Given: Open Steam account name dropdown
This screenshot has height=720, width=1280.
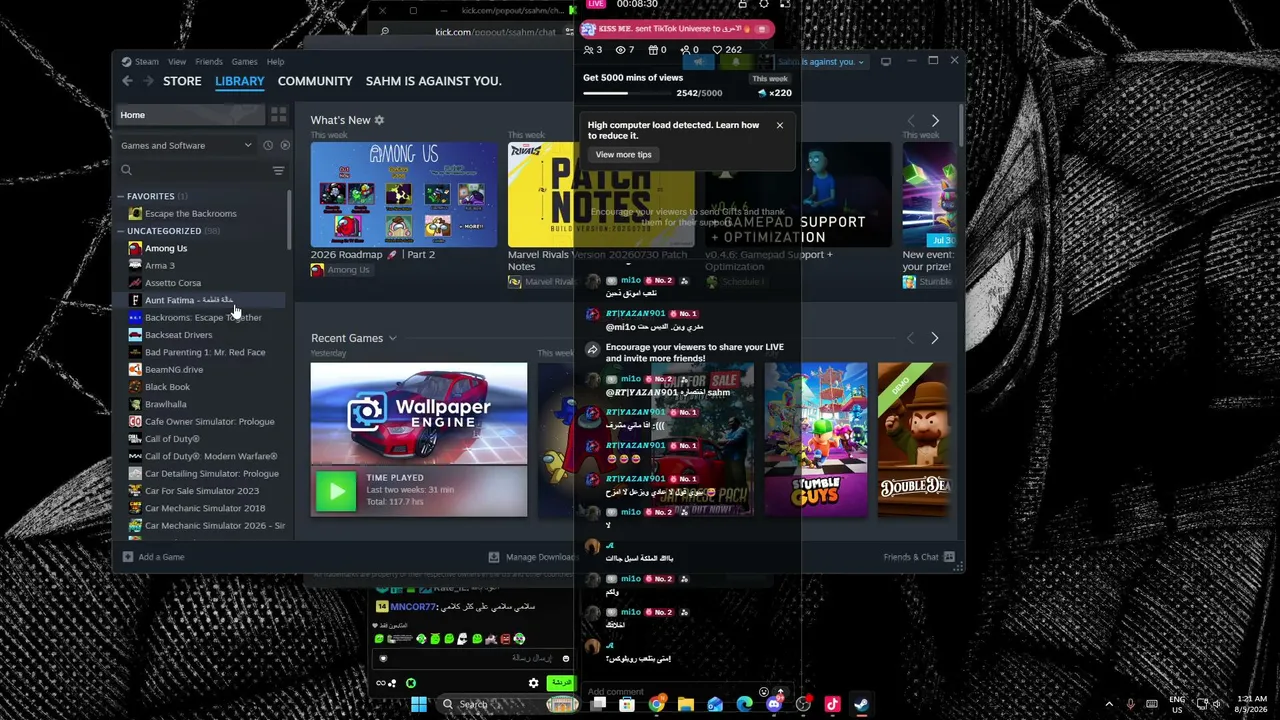Looking at the screenshot, I should [x=821, y=62].
